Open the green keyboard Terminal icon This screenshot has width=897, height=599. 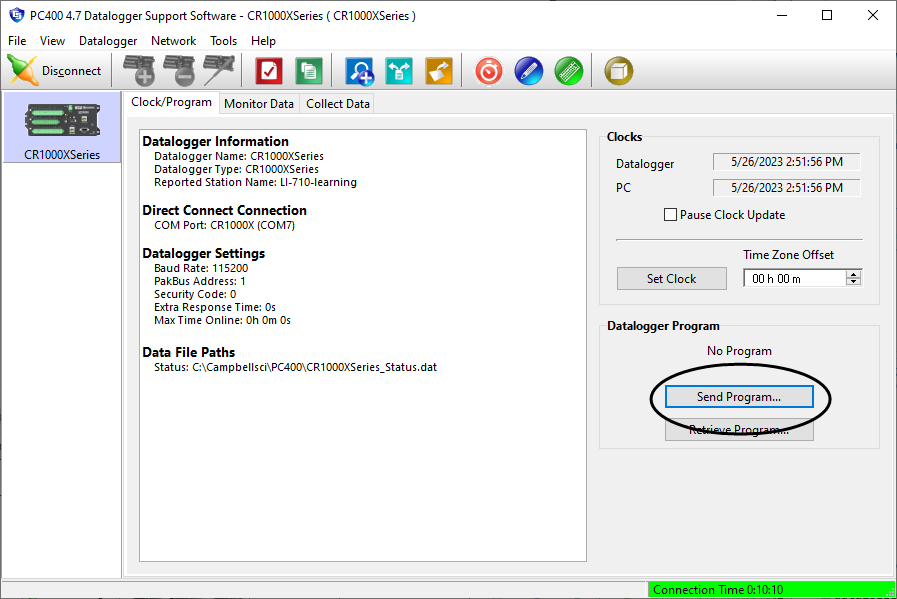coord(568,71)
